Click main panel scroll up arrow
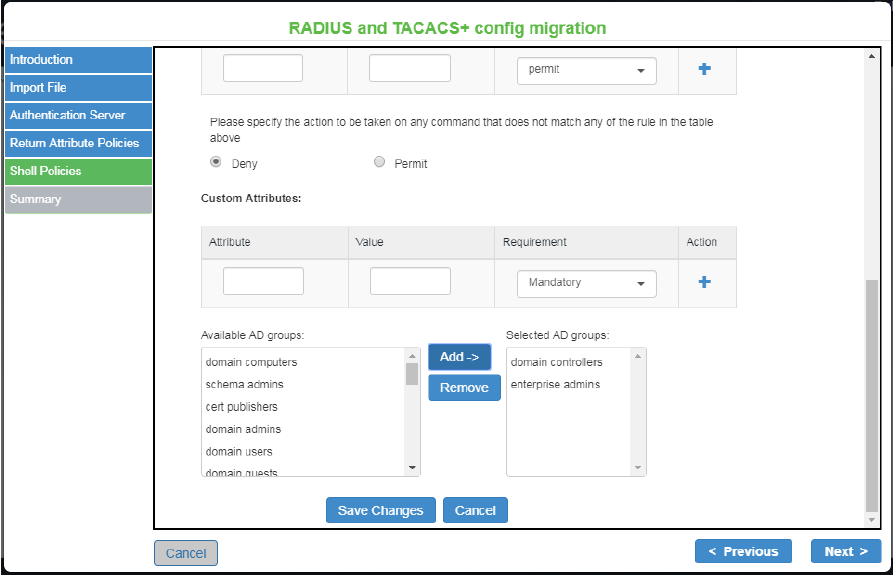 click(871, 56)
